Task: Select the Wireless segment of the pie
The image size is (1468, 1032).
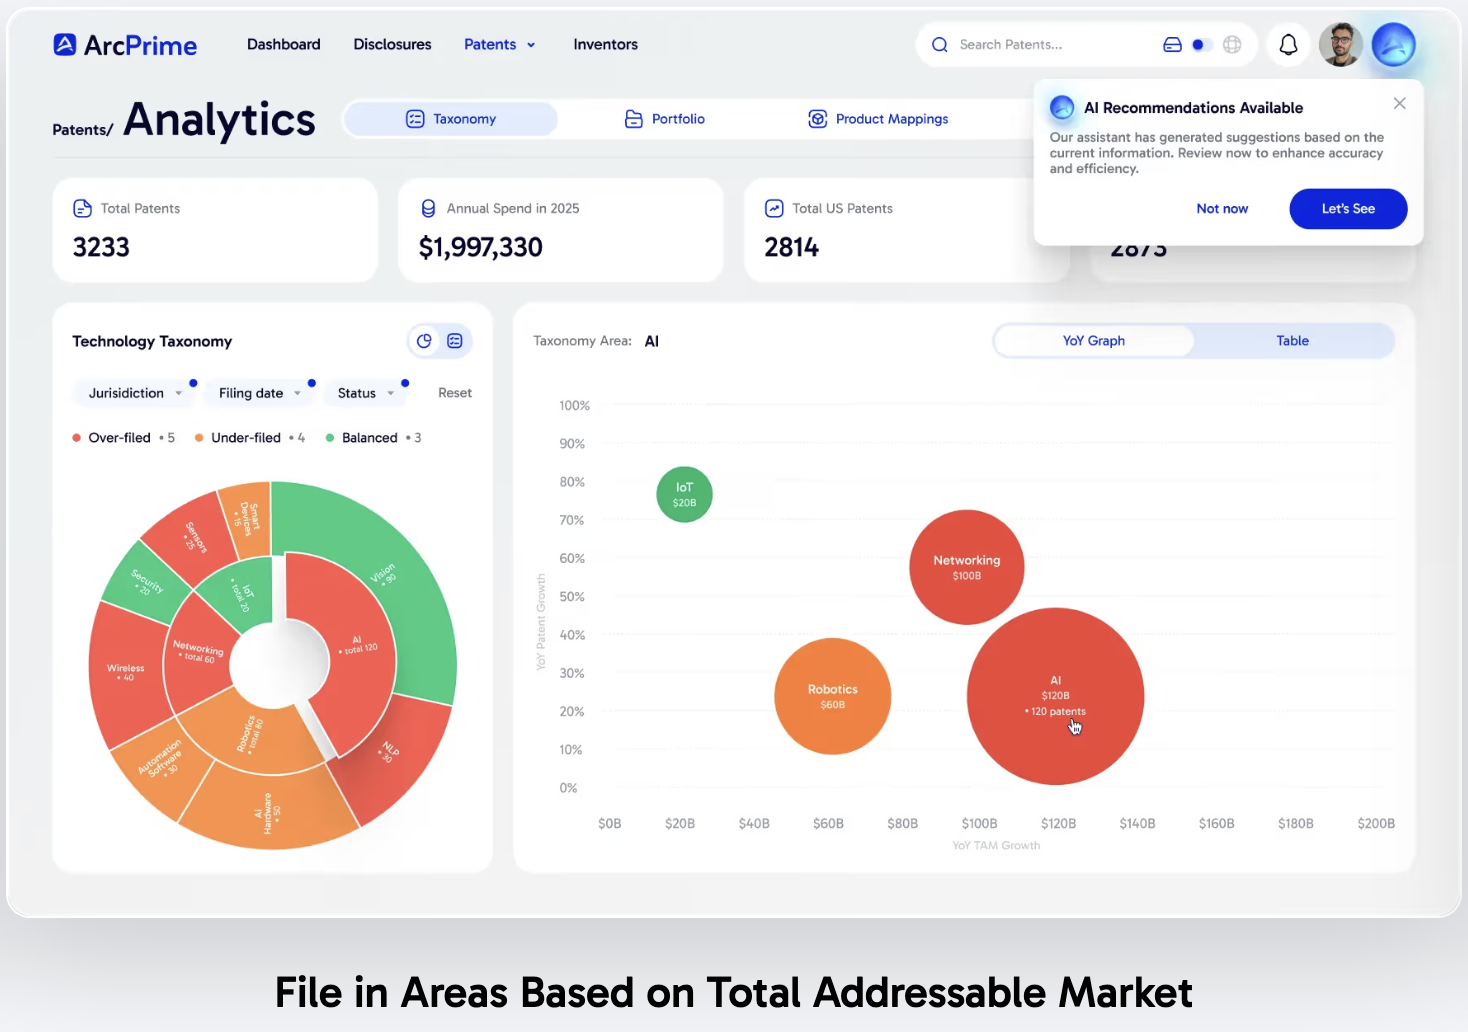Action: (125, 672)
